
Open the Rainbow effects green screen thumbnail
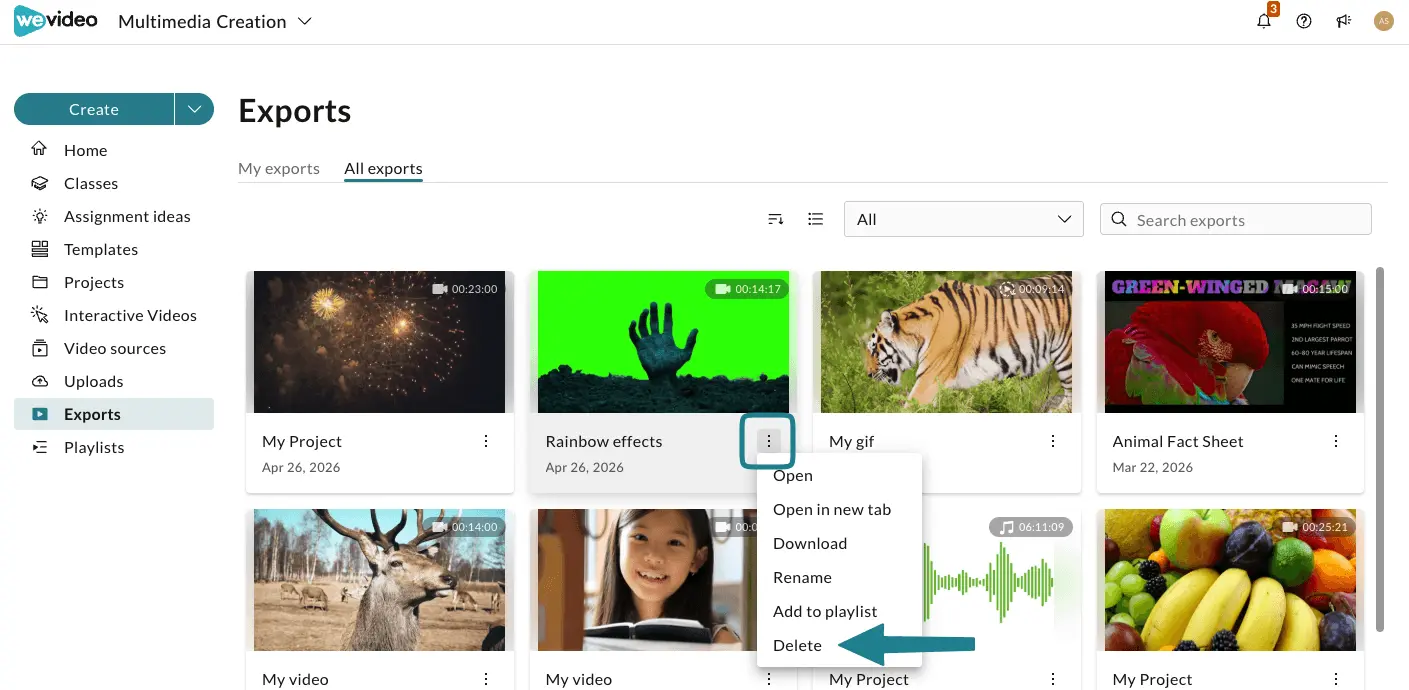click(663, 342)
